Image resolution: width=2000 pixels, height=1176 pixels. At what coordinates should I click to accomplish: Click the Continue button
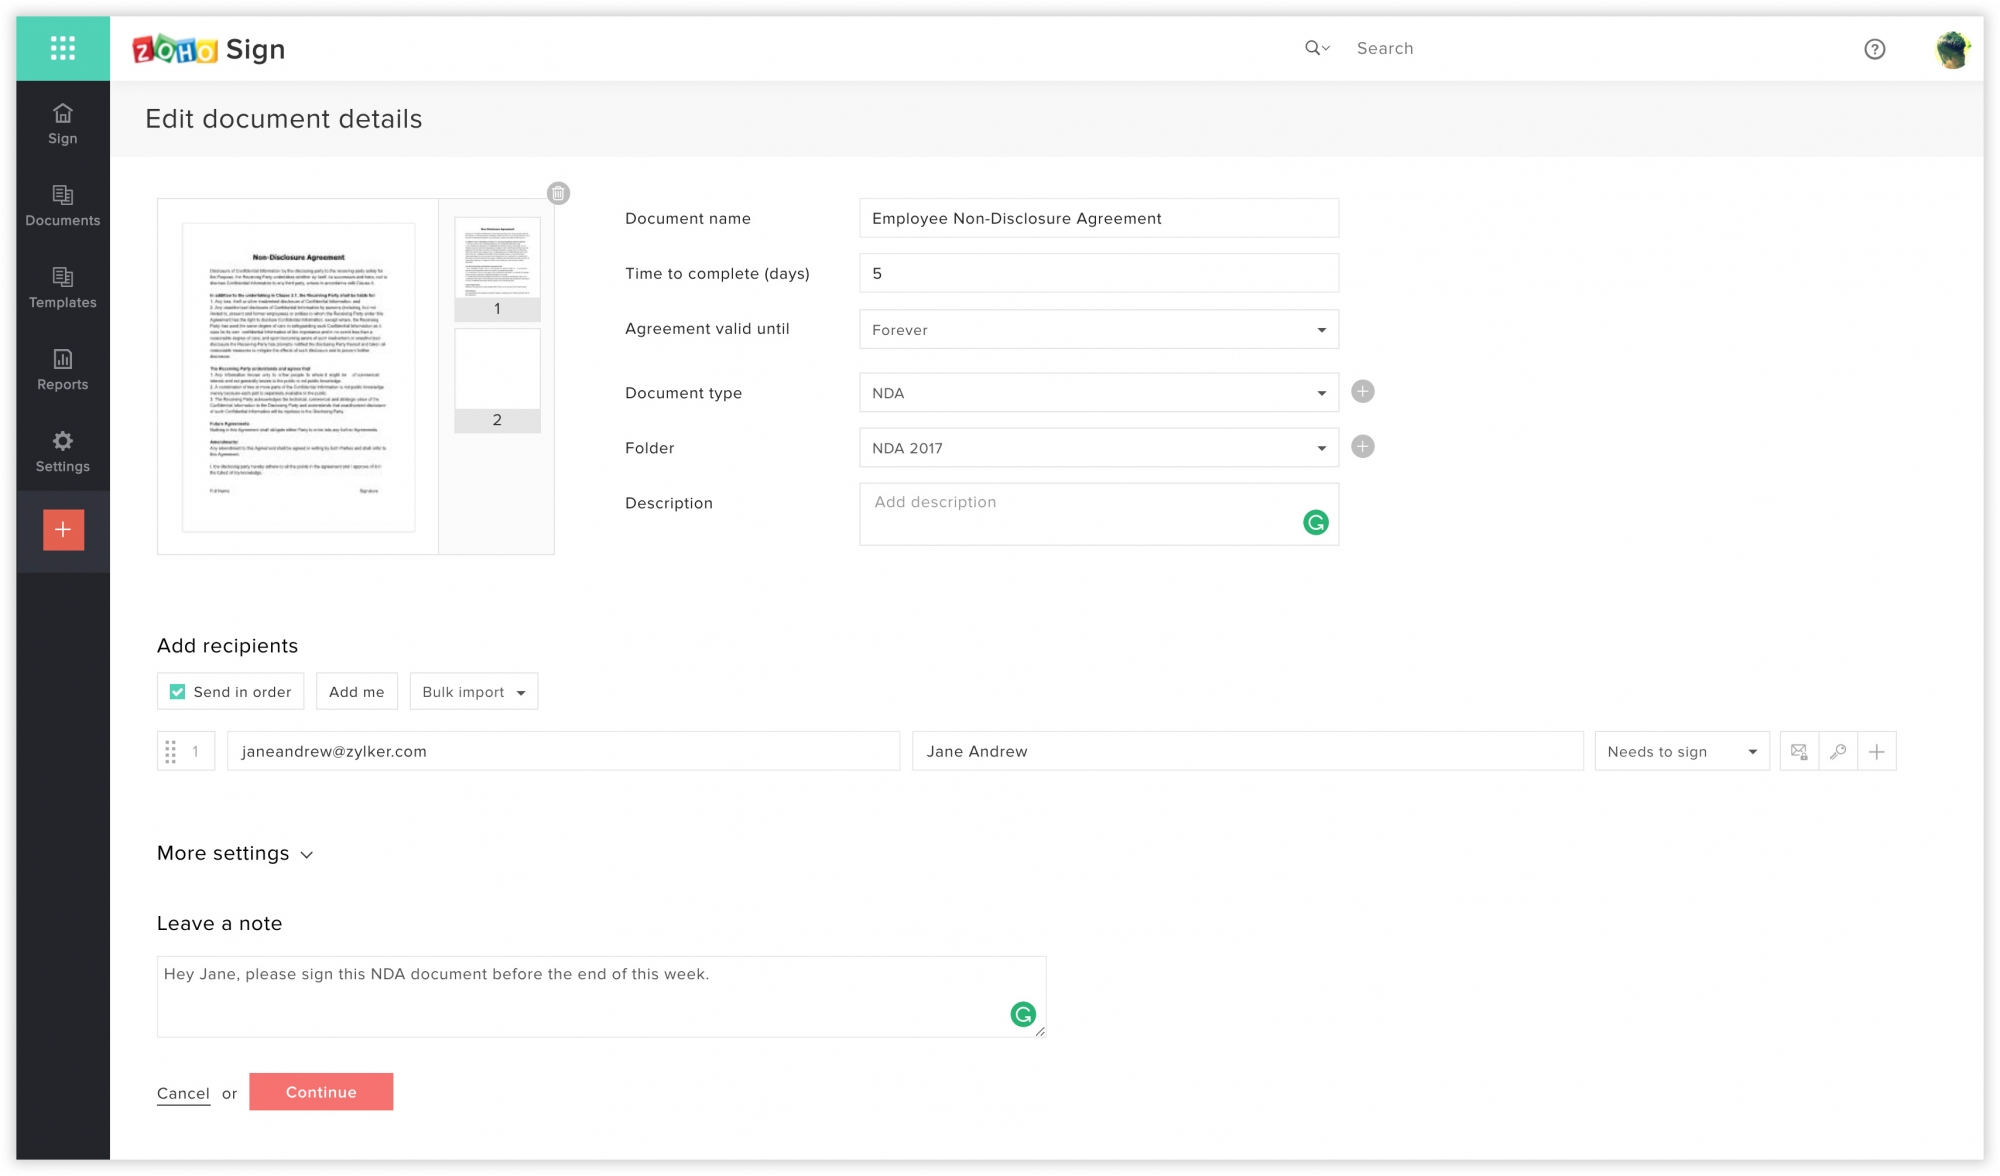pos(321,1092)
